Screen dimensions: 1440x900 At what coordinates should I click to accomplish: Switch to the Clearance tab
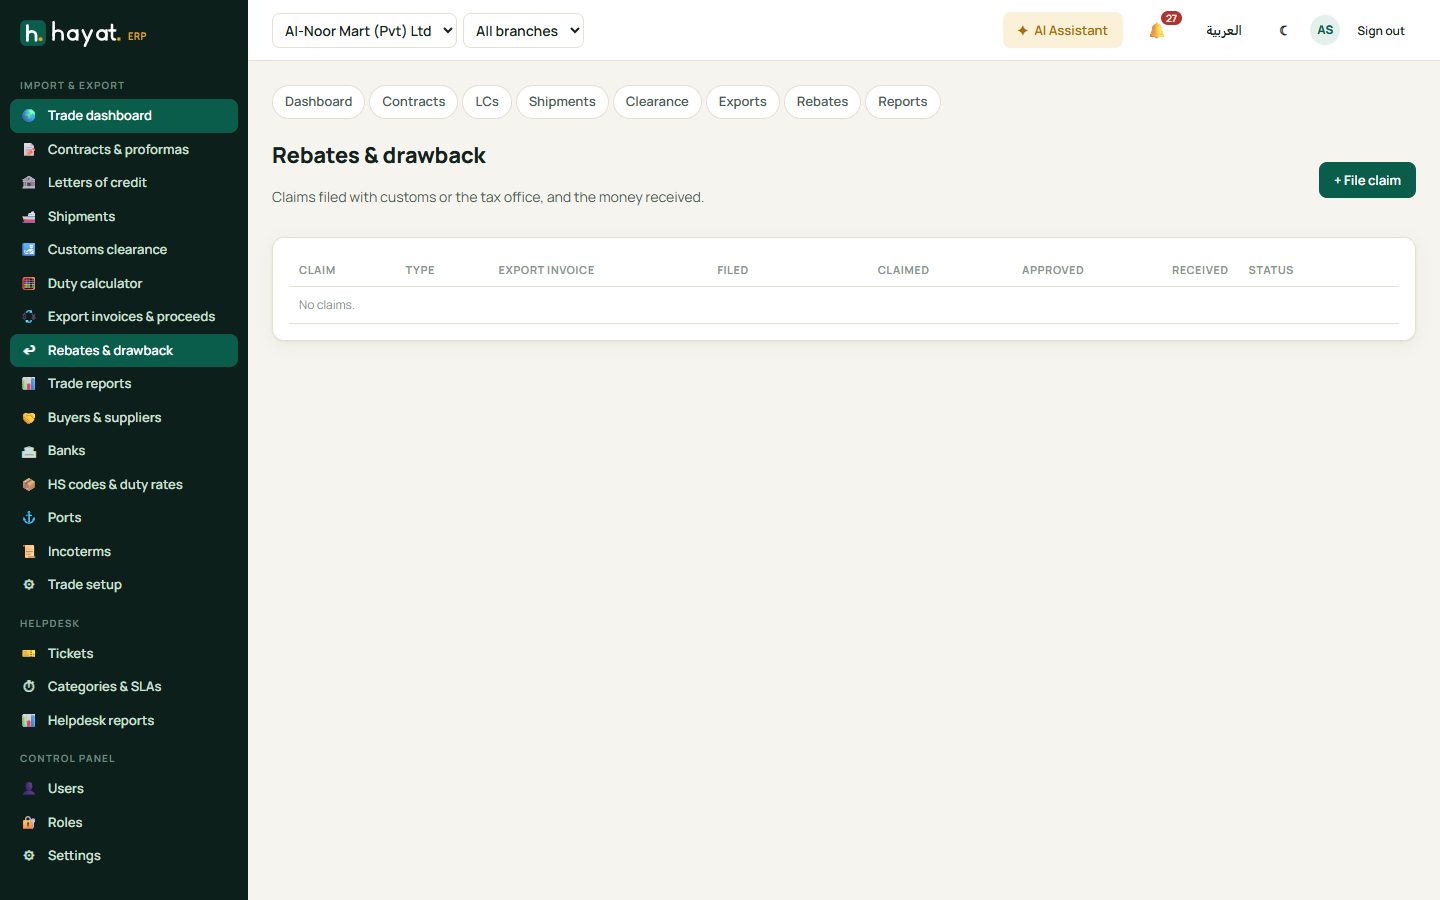pos(657,102)
